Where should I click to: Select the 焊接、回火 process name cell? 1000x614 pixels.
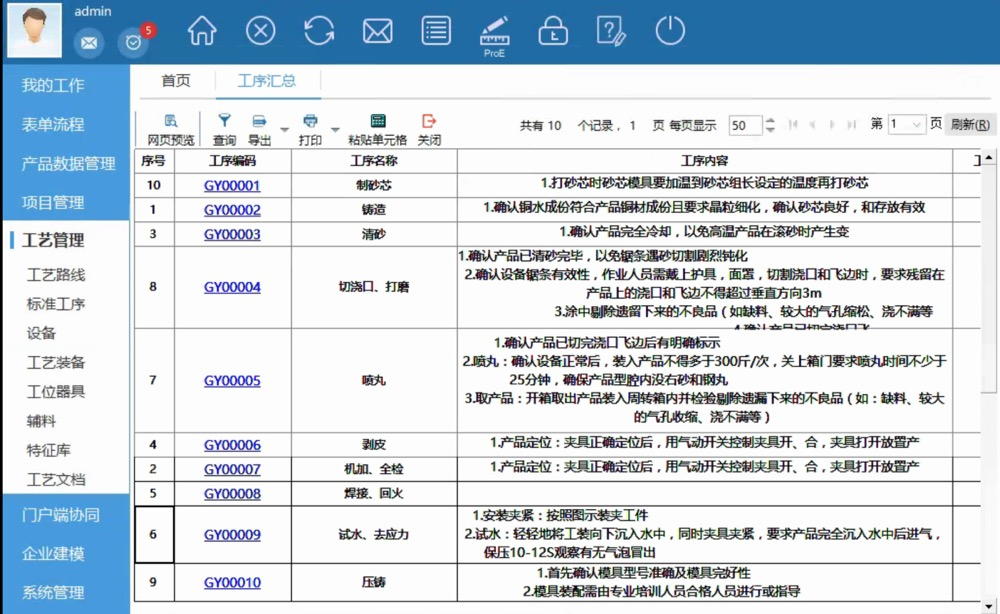click(374, 493)
